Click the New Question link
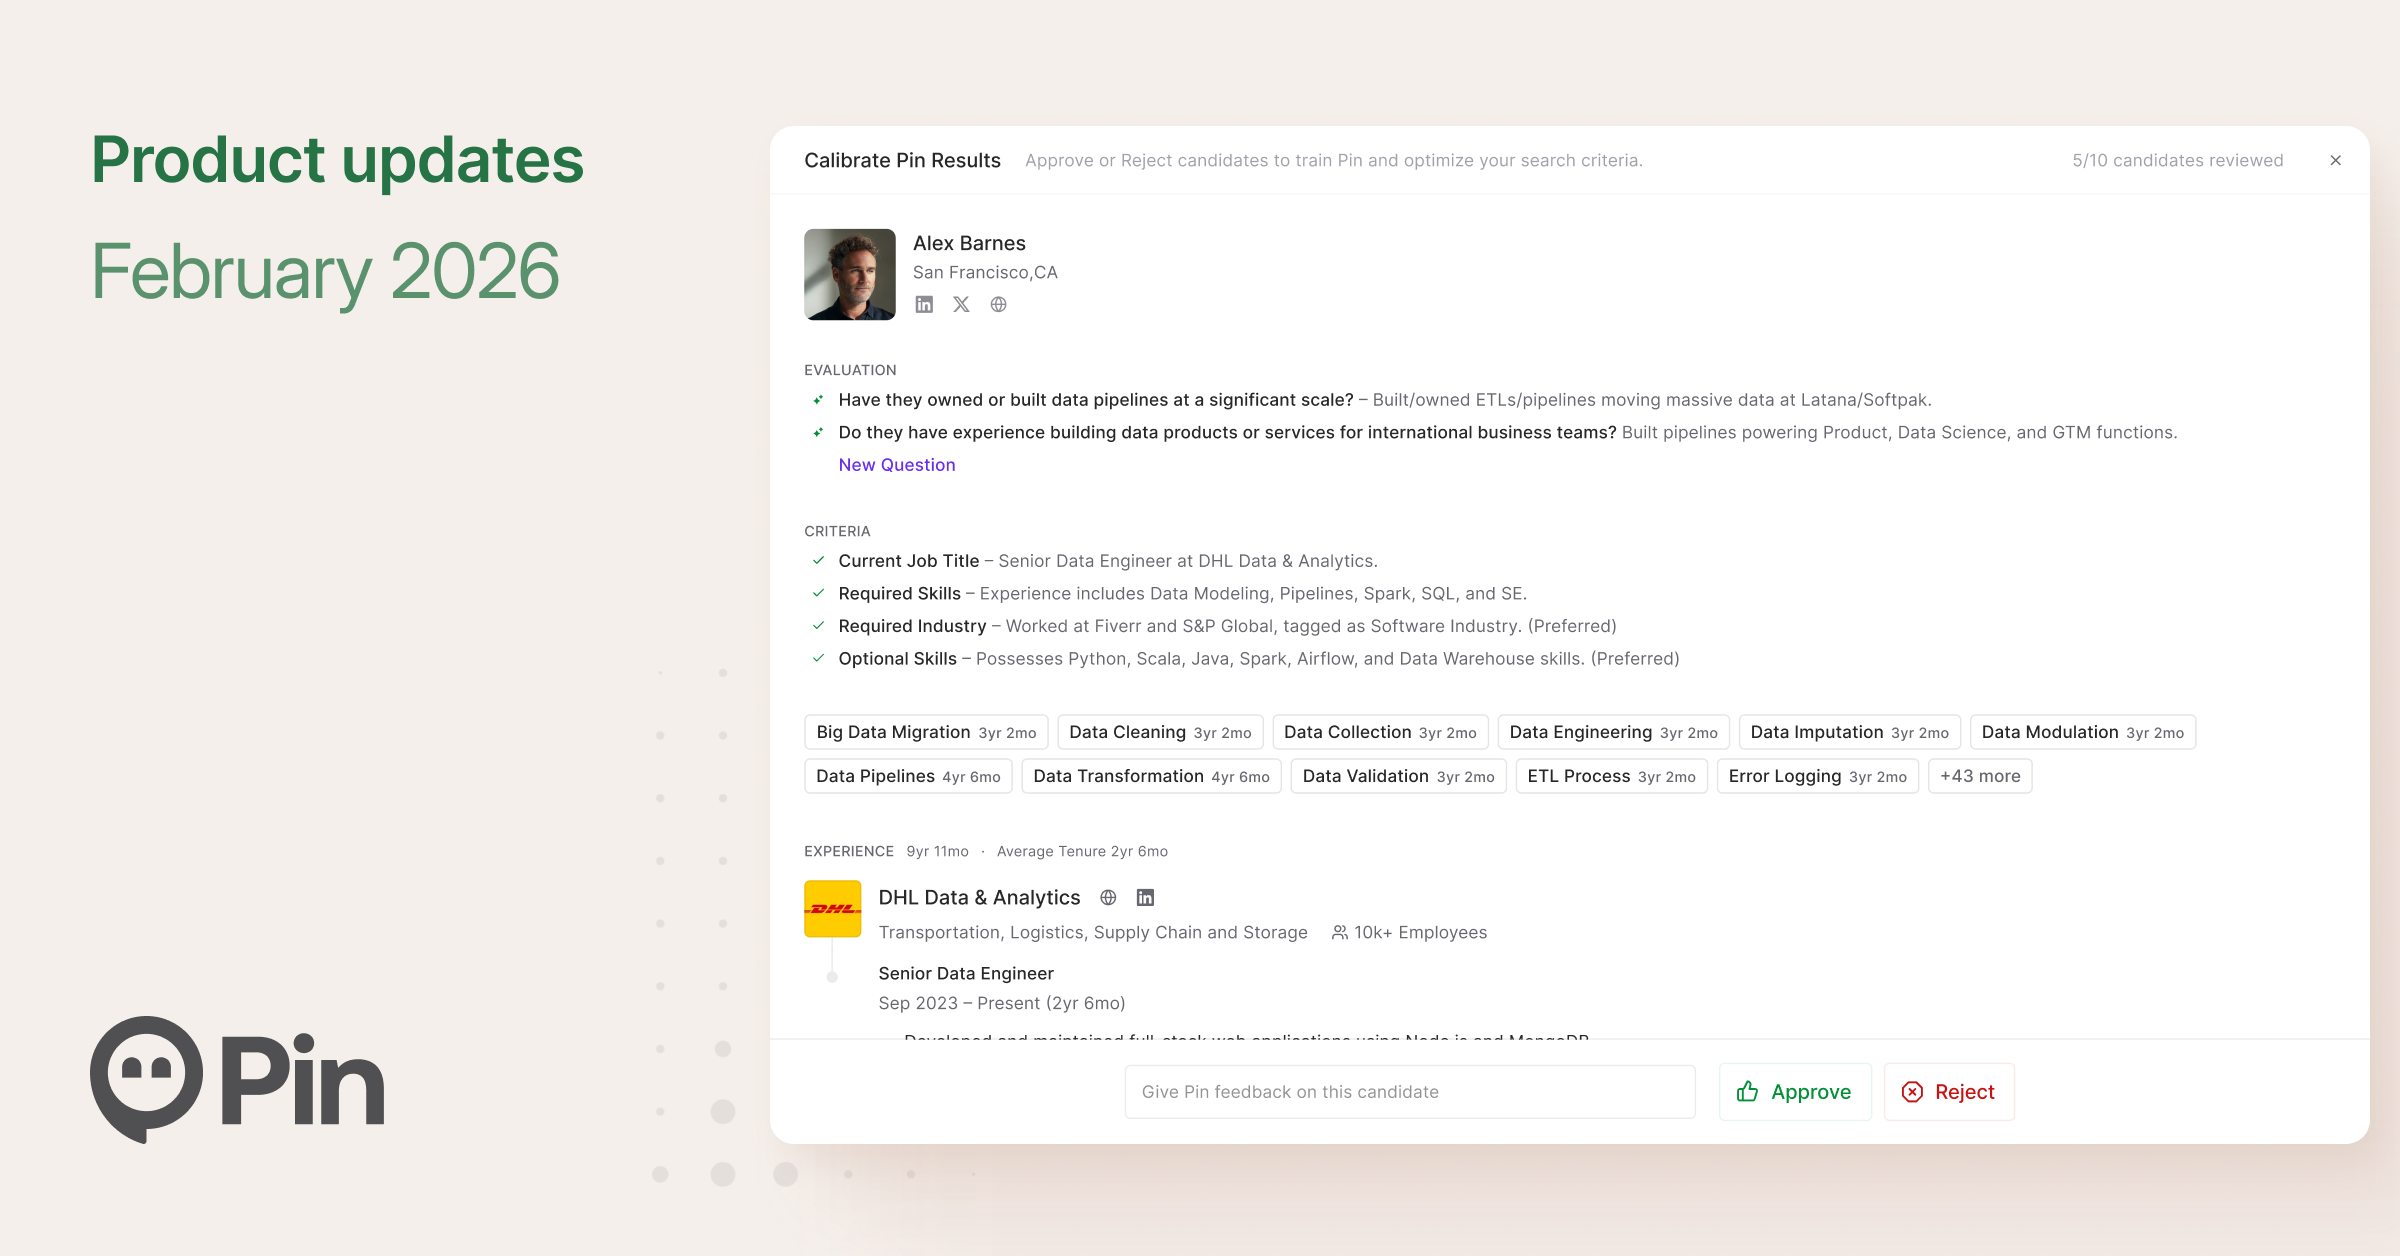The image size is (2400, 1256). 896,464
